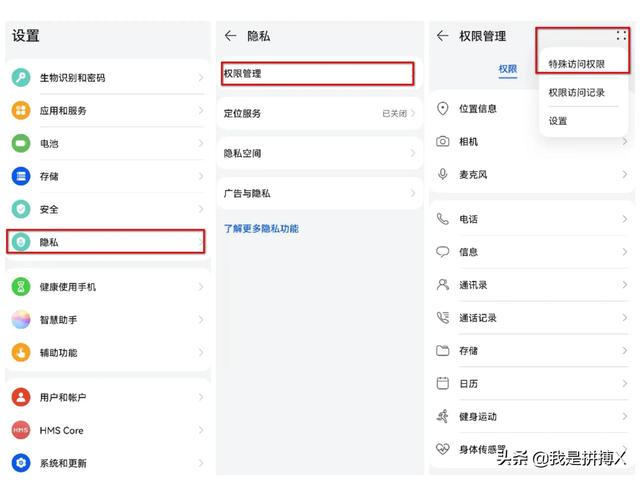Viewport: 640px width, 480px height.
Task: Tap the 用户和帐户 label
Action: click(x=63, y=398)
